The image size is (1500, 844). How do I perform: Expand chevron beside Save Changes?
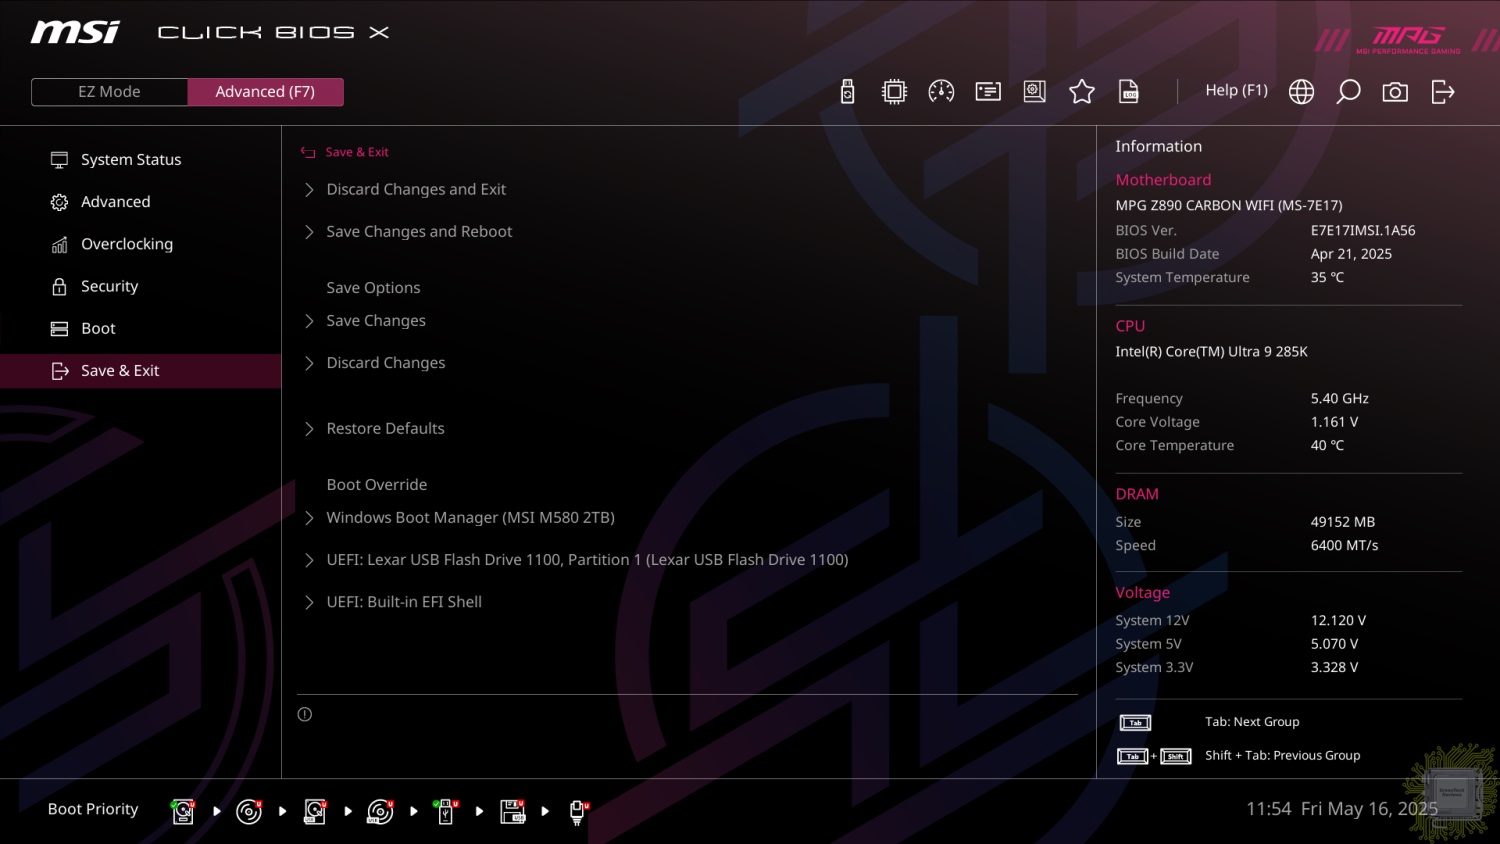pyautogui.click(x=309, y=321)
